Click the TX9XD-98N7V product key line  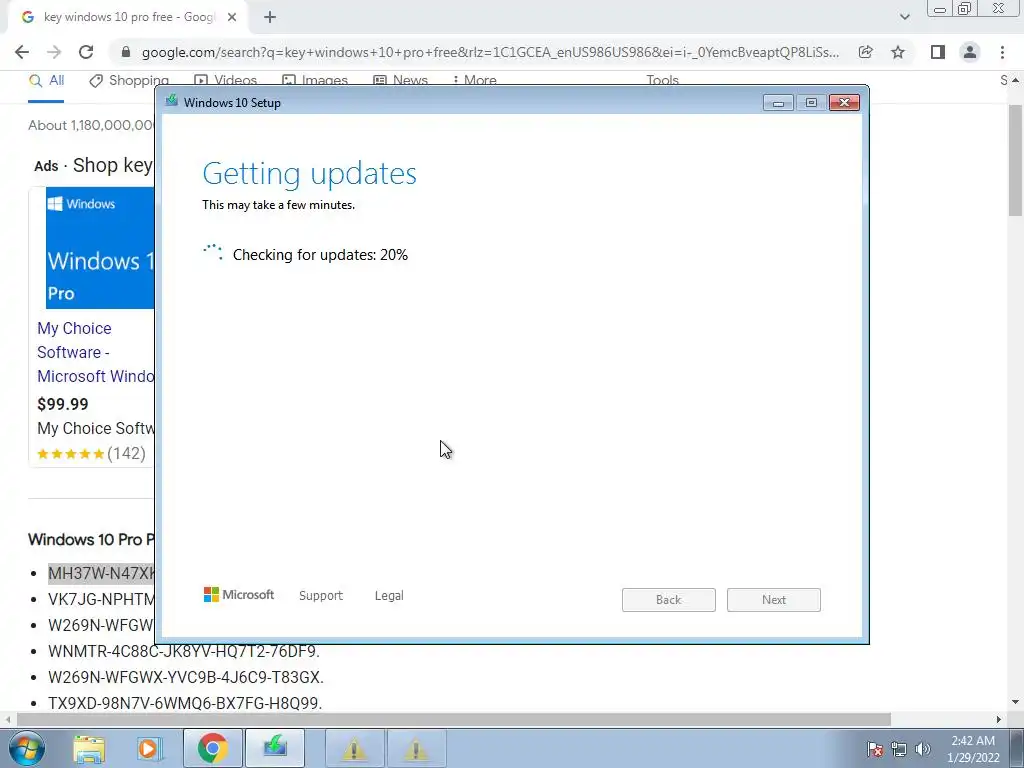(x=185, y=703)
